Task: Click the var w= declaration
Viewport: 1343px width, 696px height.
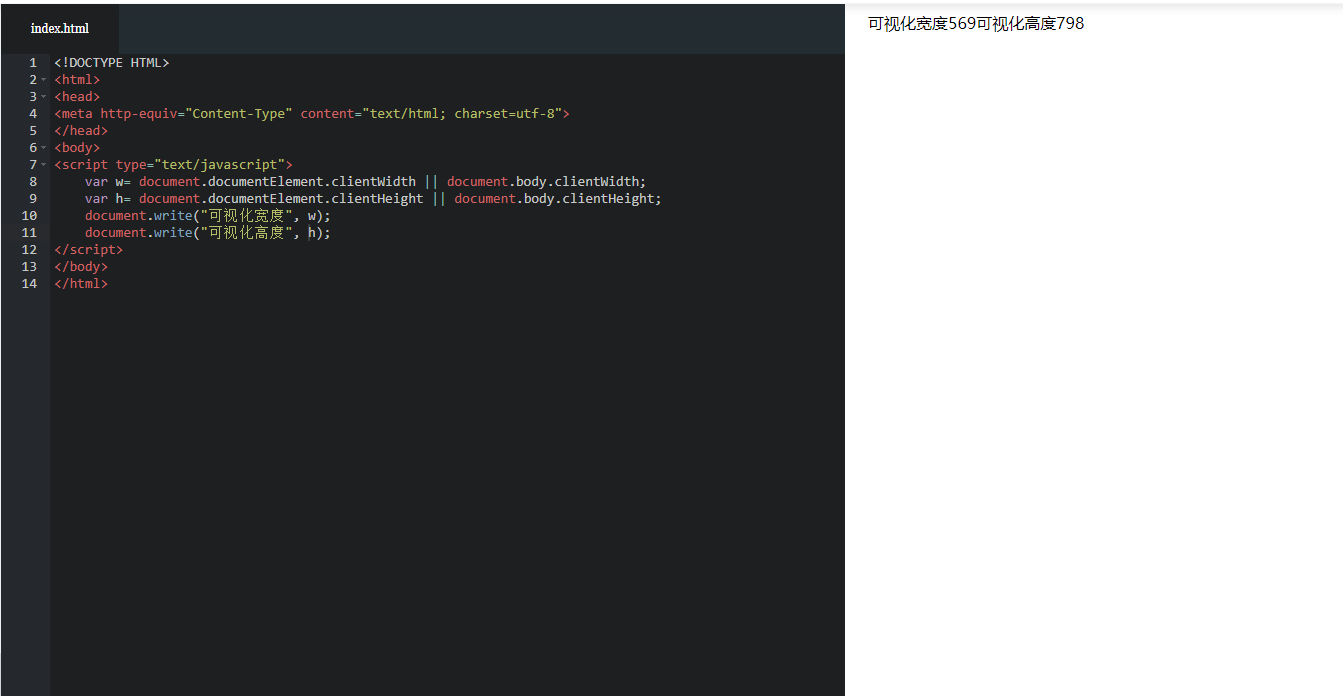Action: click(x=108, y=182)
